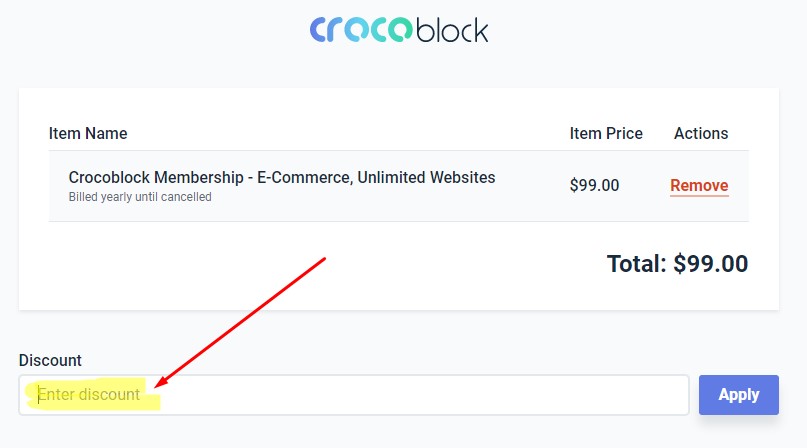Click the dark "block" logo text
The width and height of the screenshot is (807, 448).
point(452,29)
